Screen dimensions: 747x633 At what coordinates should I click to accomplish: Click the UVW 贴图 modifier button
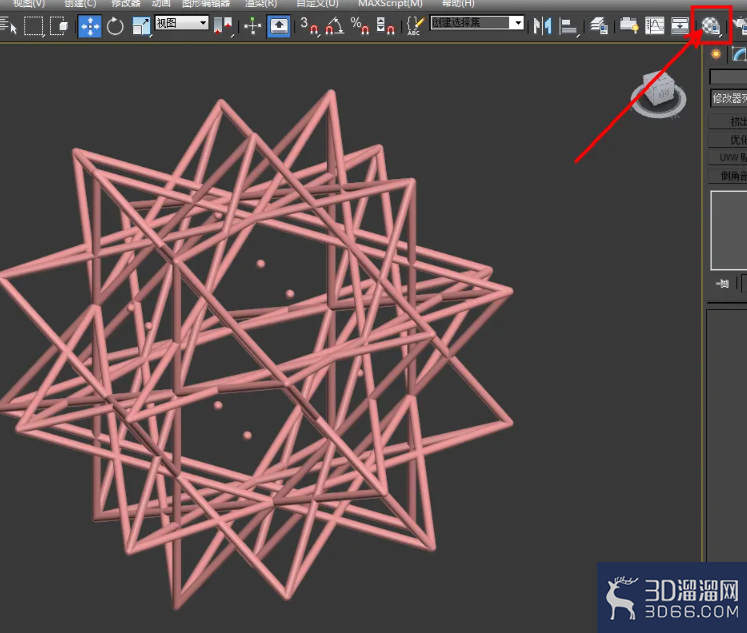(728, 158)
